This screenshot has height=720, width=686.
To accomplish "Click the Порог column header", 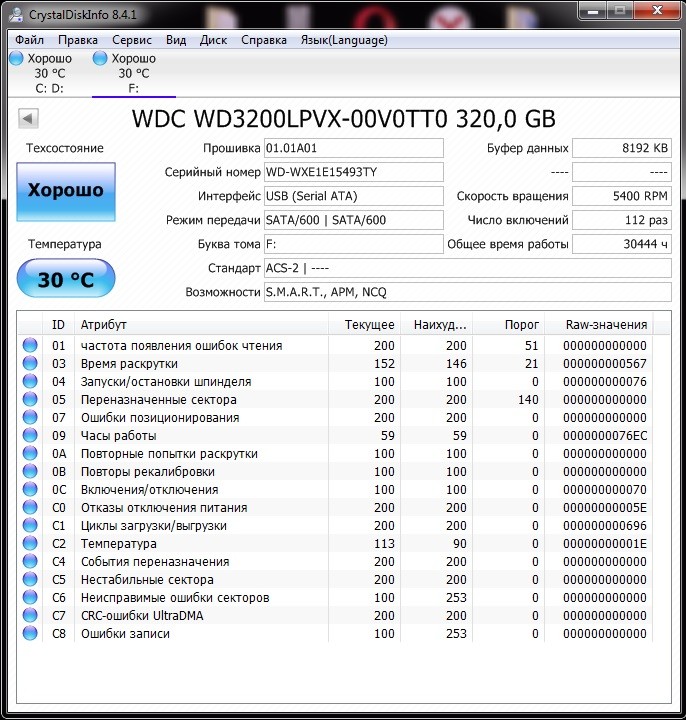I will (509, 325).
